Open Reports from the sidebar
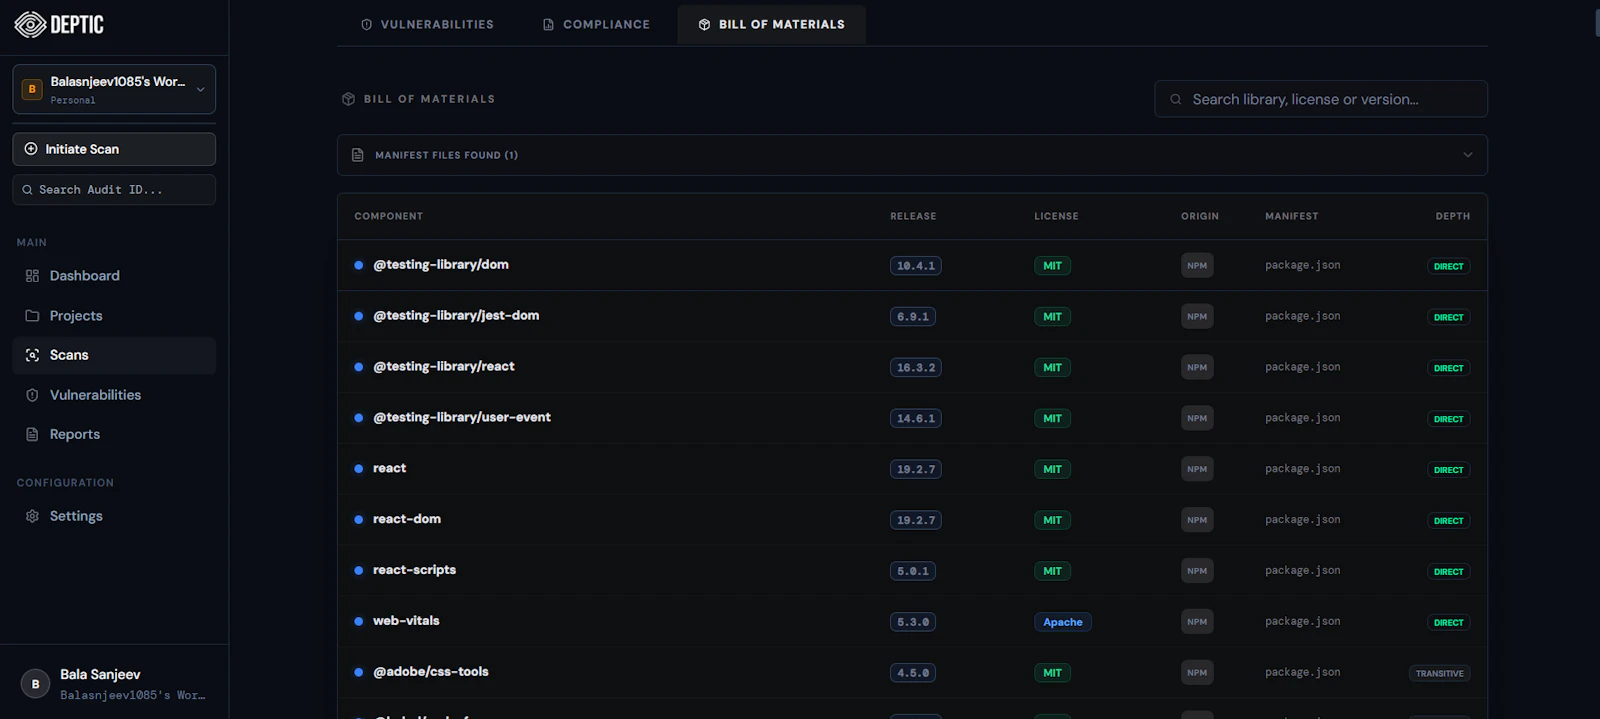 pyautogui.click(x=114, y=435)
